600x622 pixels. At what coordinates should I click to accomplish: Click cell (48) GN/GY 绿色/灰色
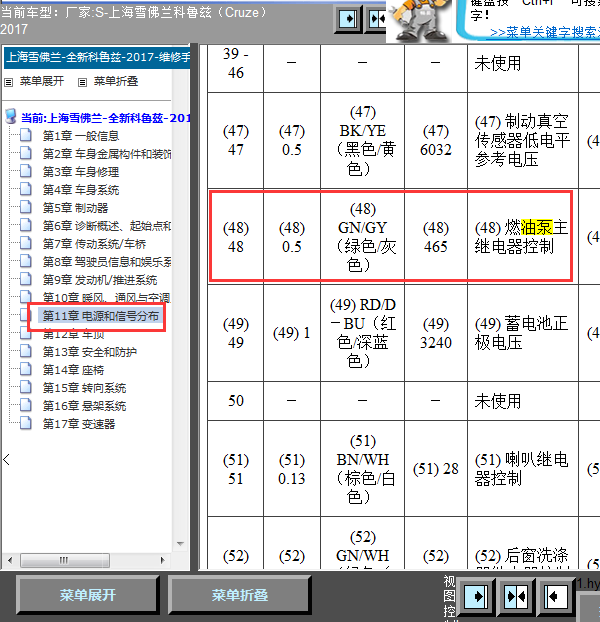coord(362,237)
